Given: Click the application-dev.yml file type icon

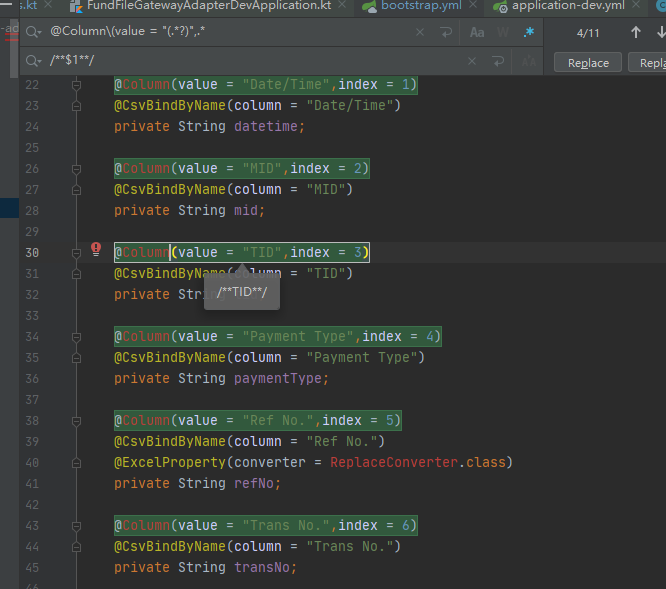Looking at the screenshot, I should click(500, 6).
